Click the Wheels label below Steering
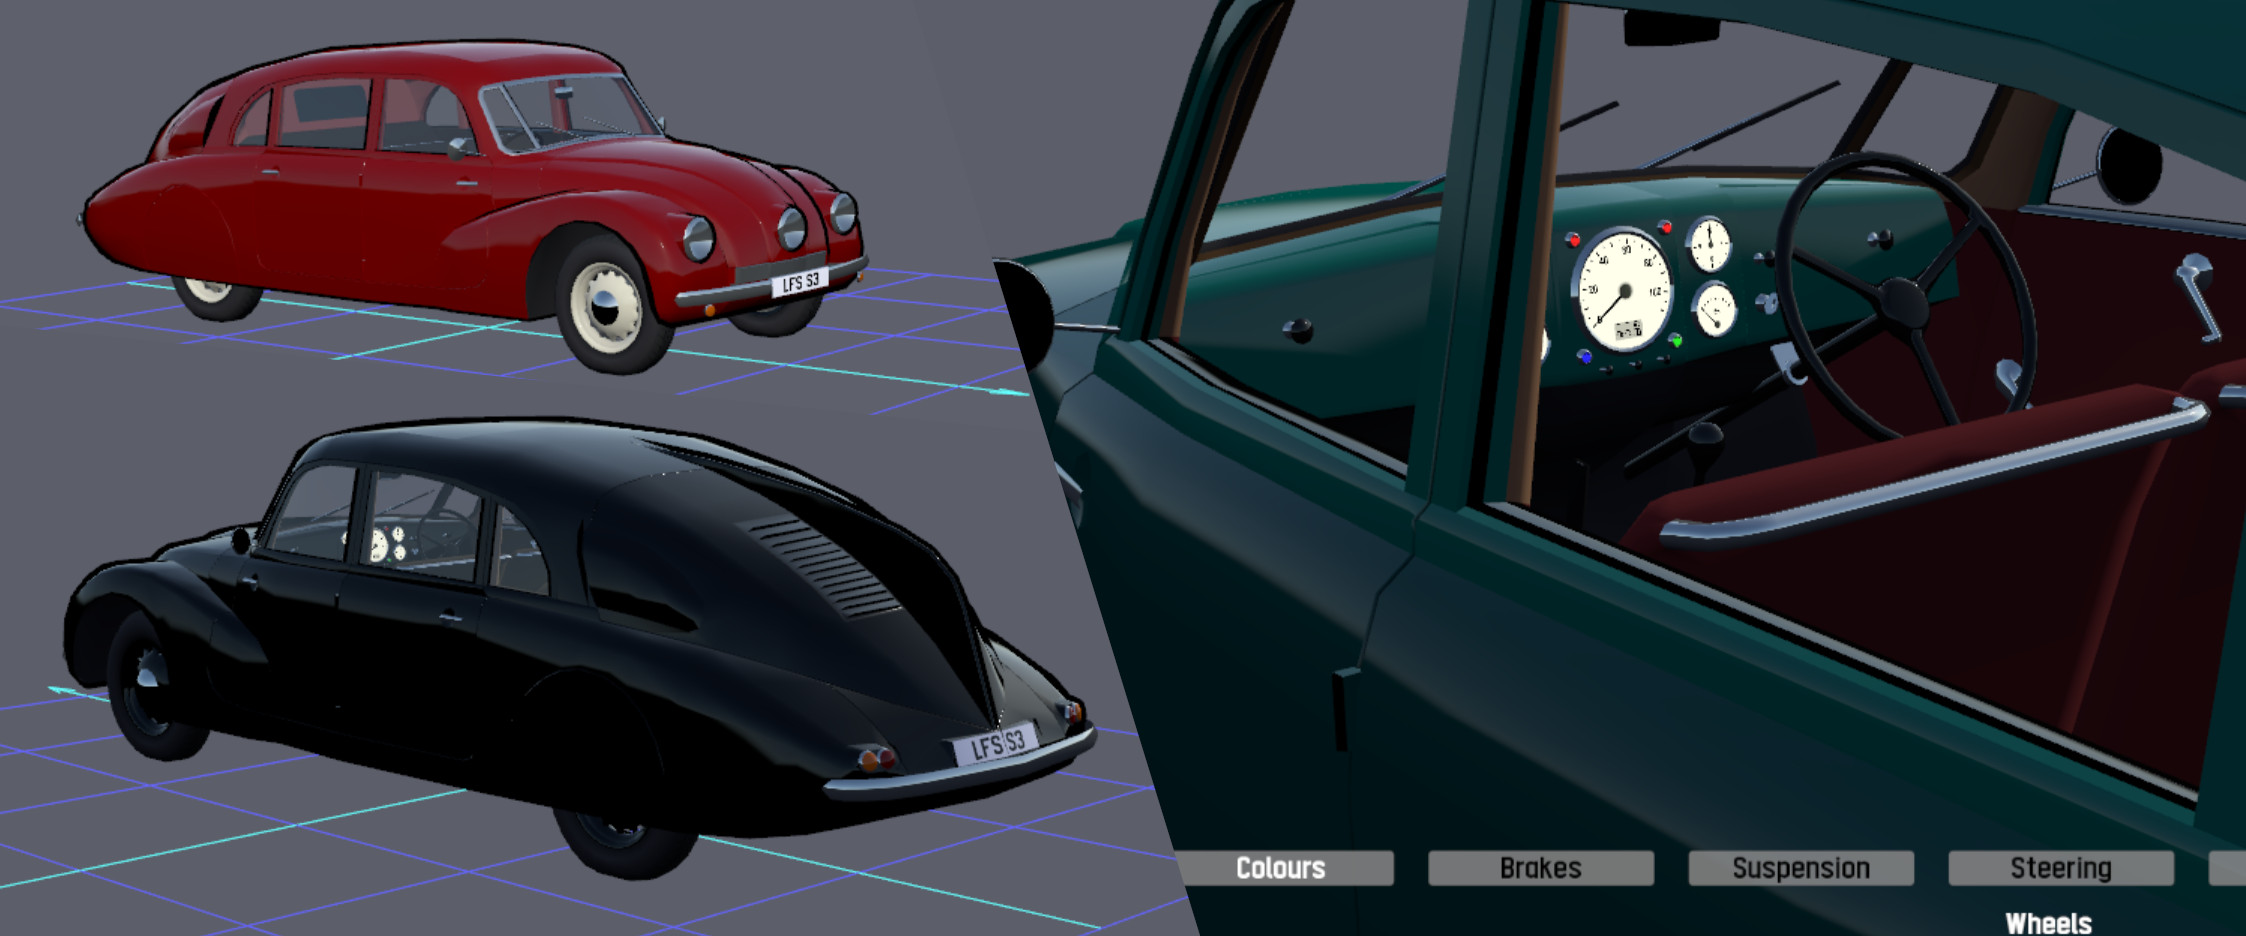The image size is (2246, 936). coord(2048,923)
